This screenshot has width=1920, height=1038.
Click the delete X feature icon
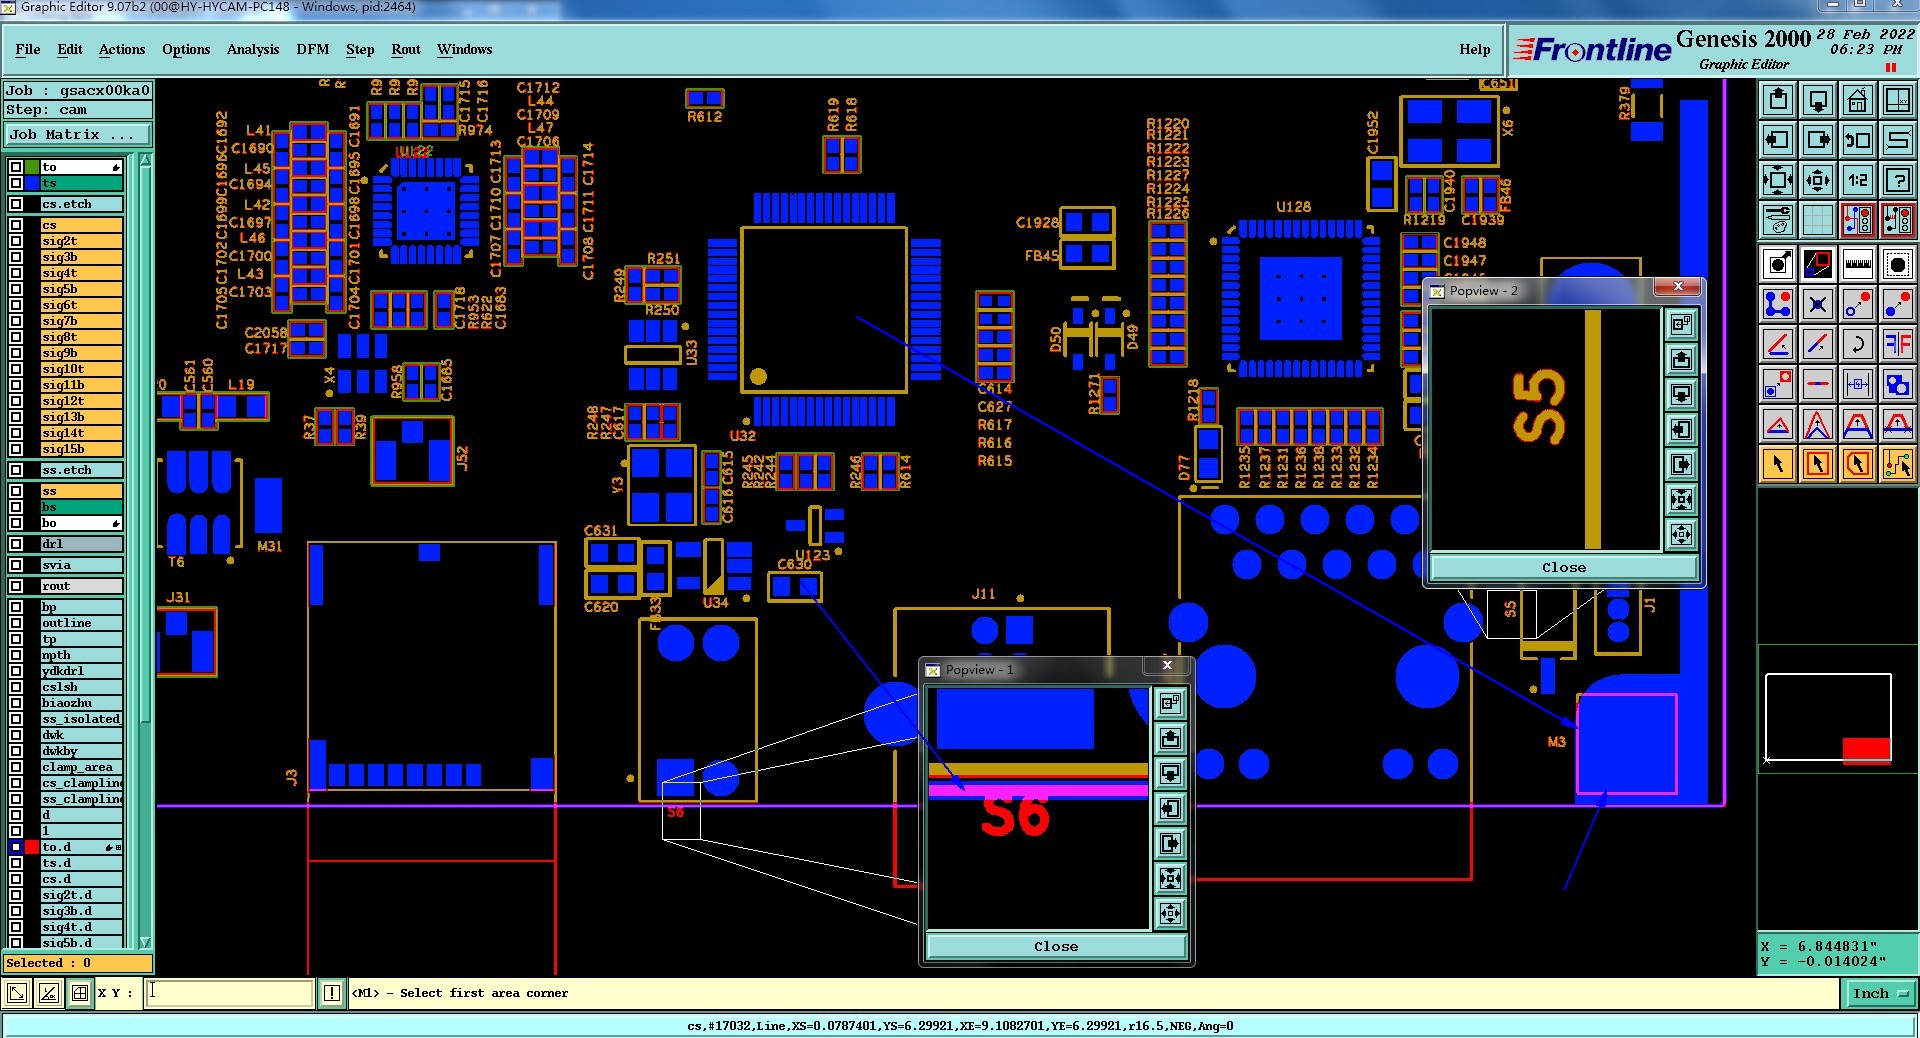1818,304
